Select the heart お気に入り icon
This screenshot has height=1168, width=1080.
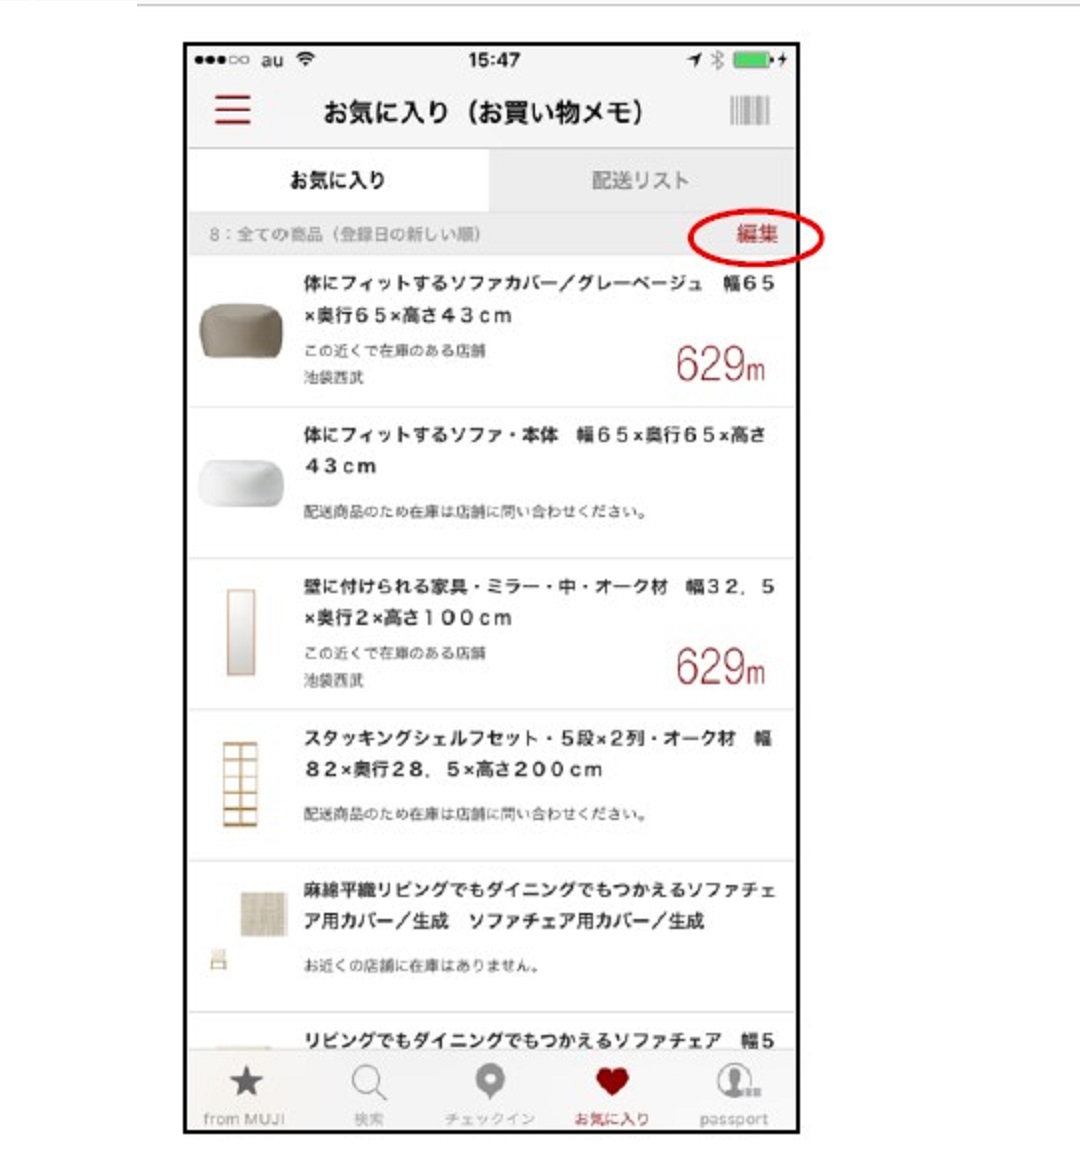pyautogui.click(x=612, y=1081)
